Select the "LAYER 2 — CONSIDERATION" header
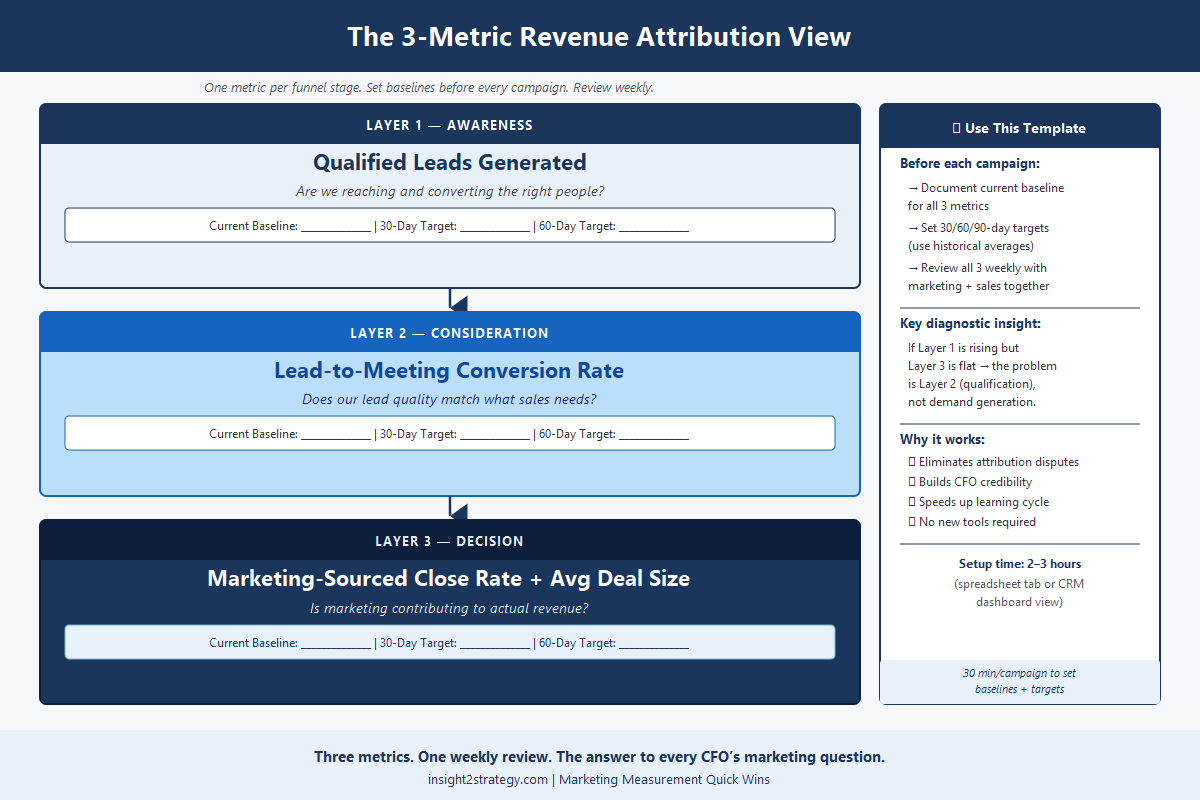 coord(449,333)
